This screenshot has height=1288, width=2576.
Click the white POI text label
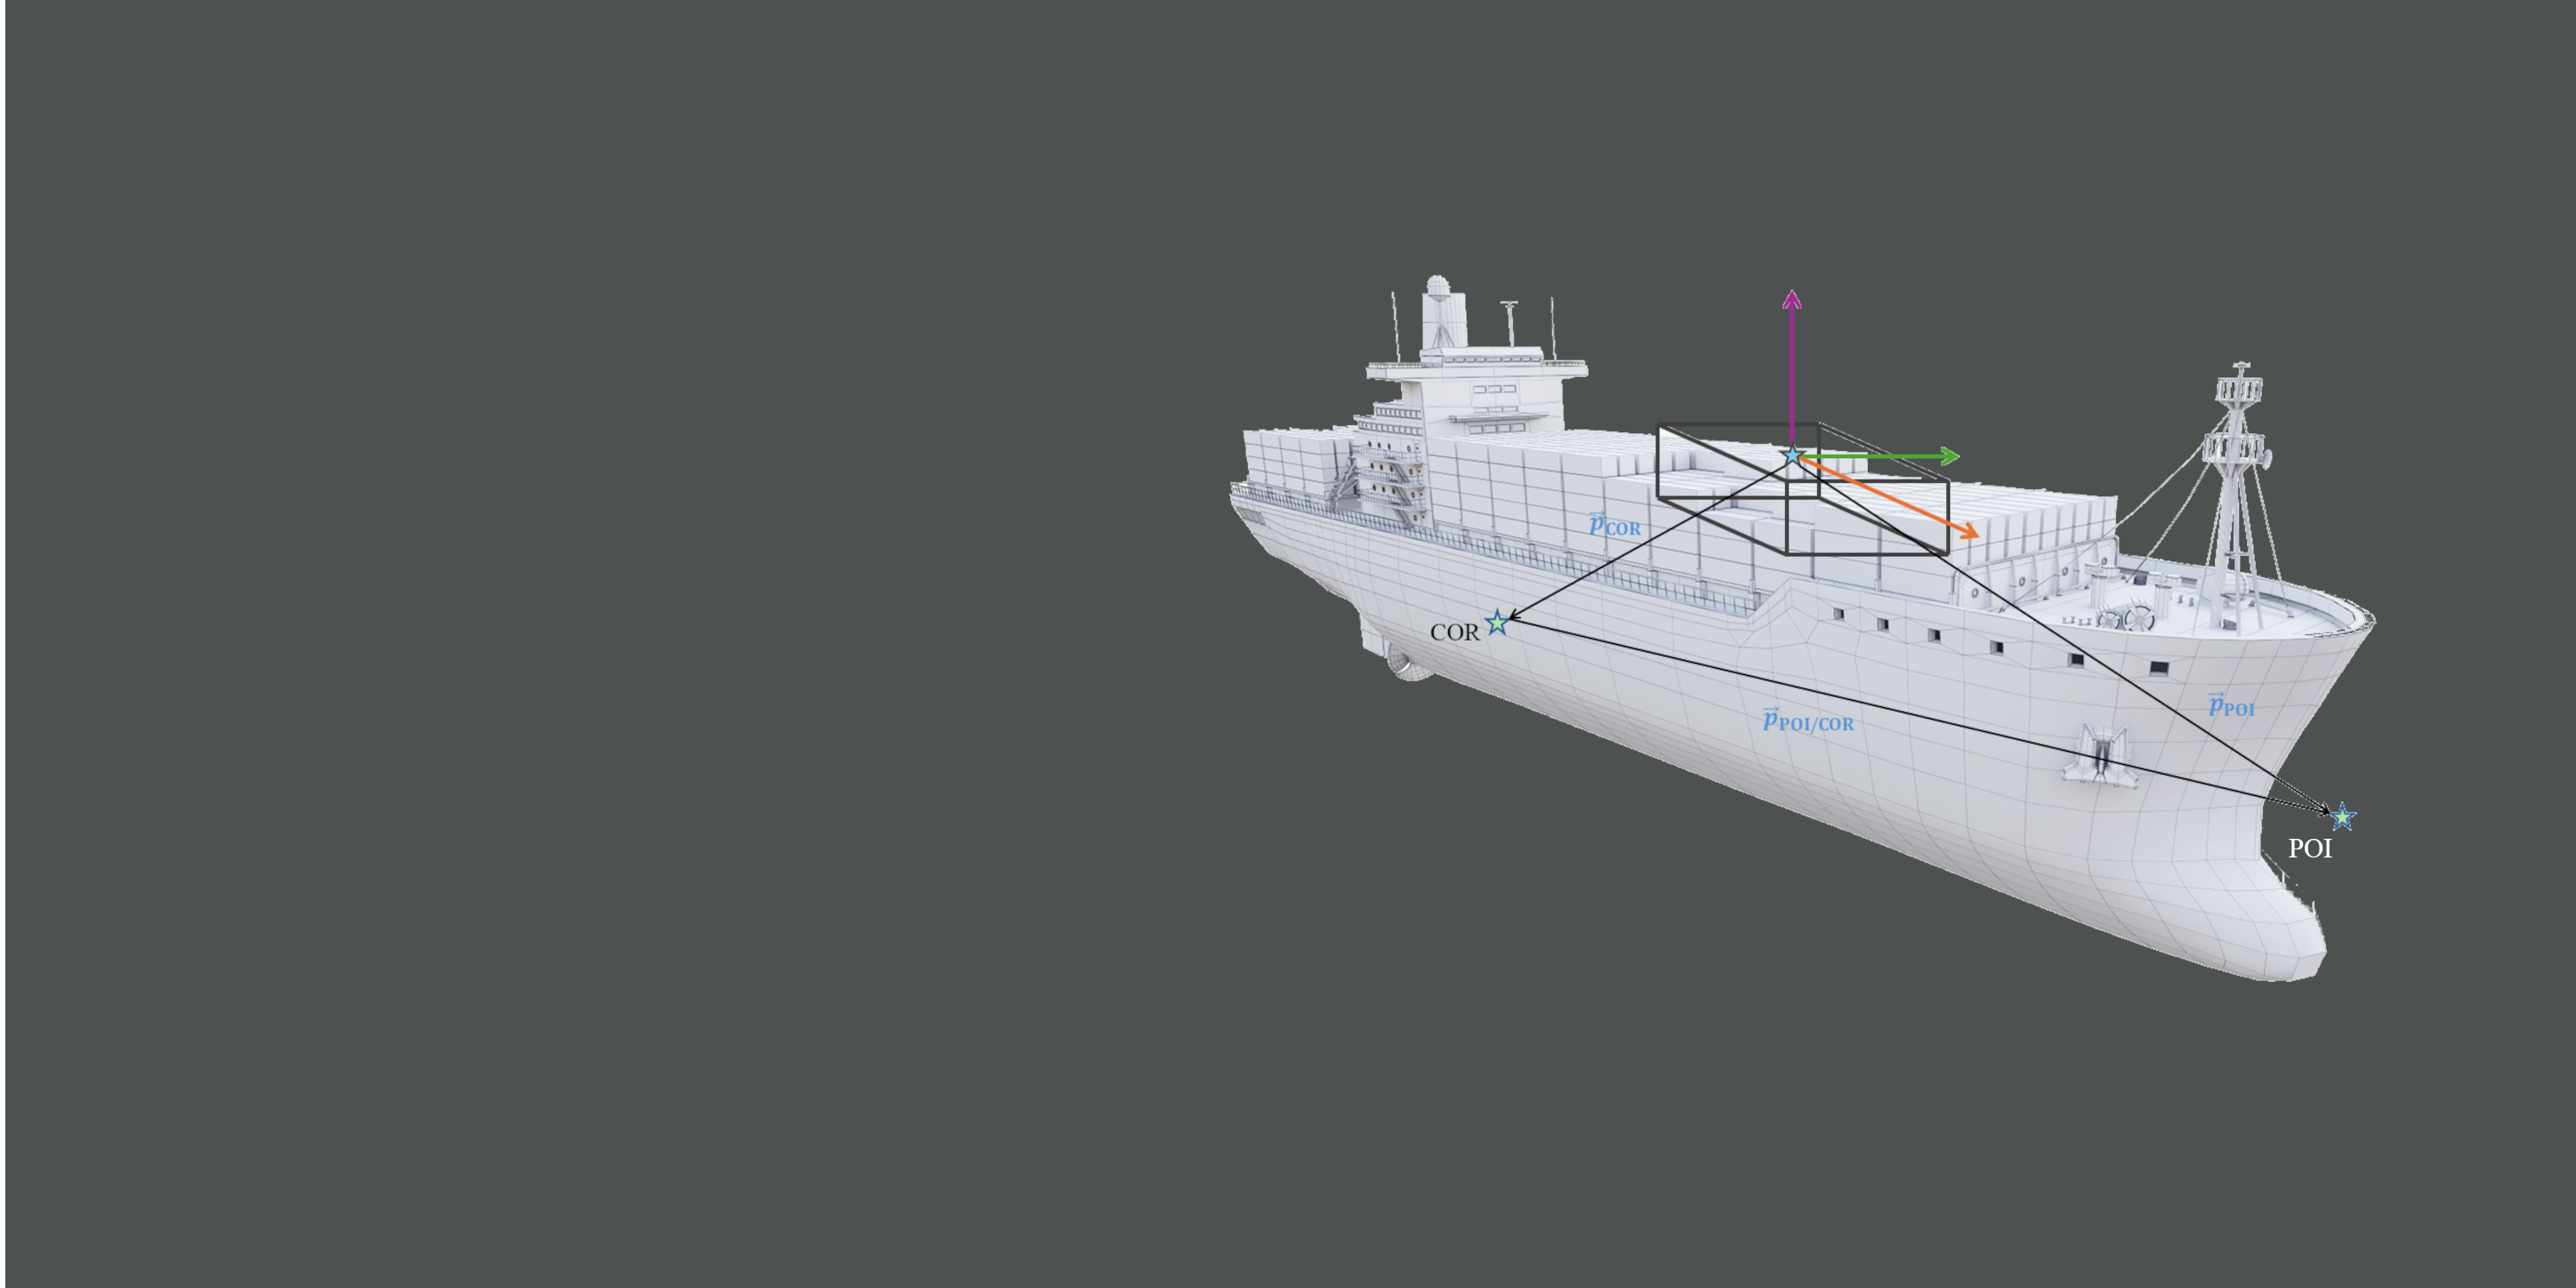pos(2309,849)
